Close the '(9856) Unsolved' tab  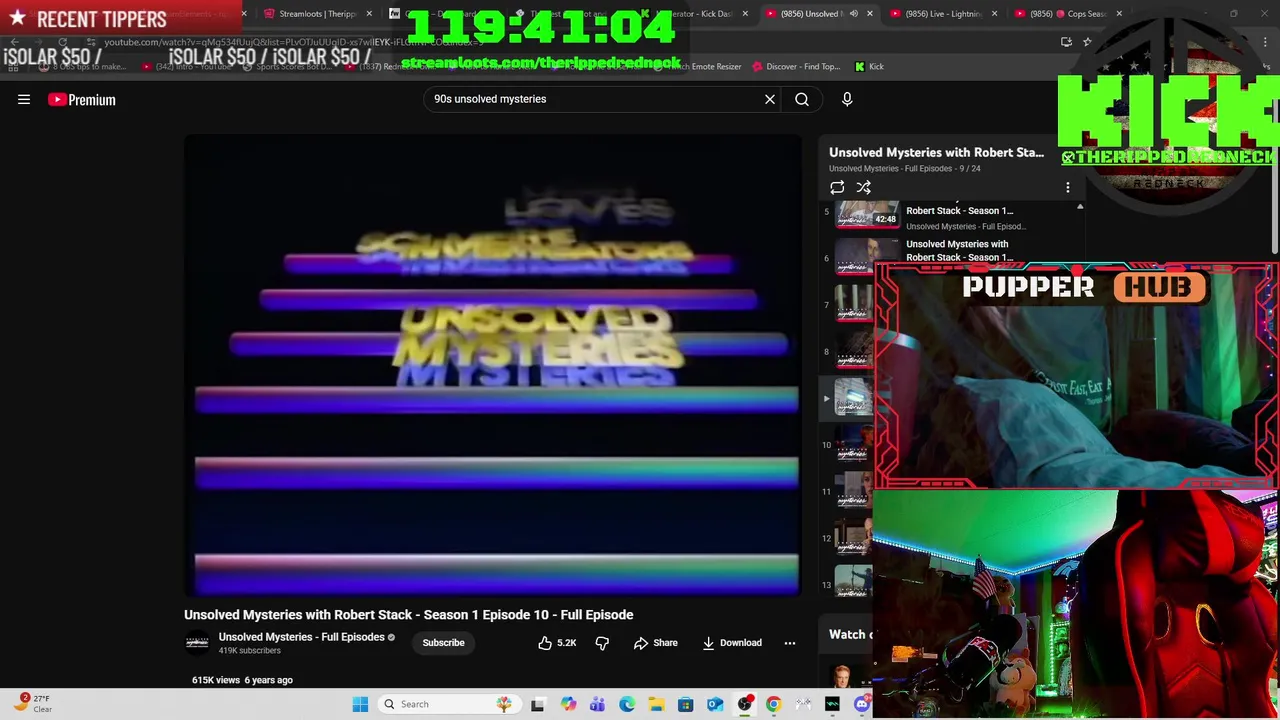pos(869,14)
